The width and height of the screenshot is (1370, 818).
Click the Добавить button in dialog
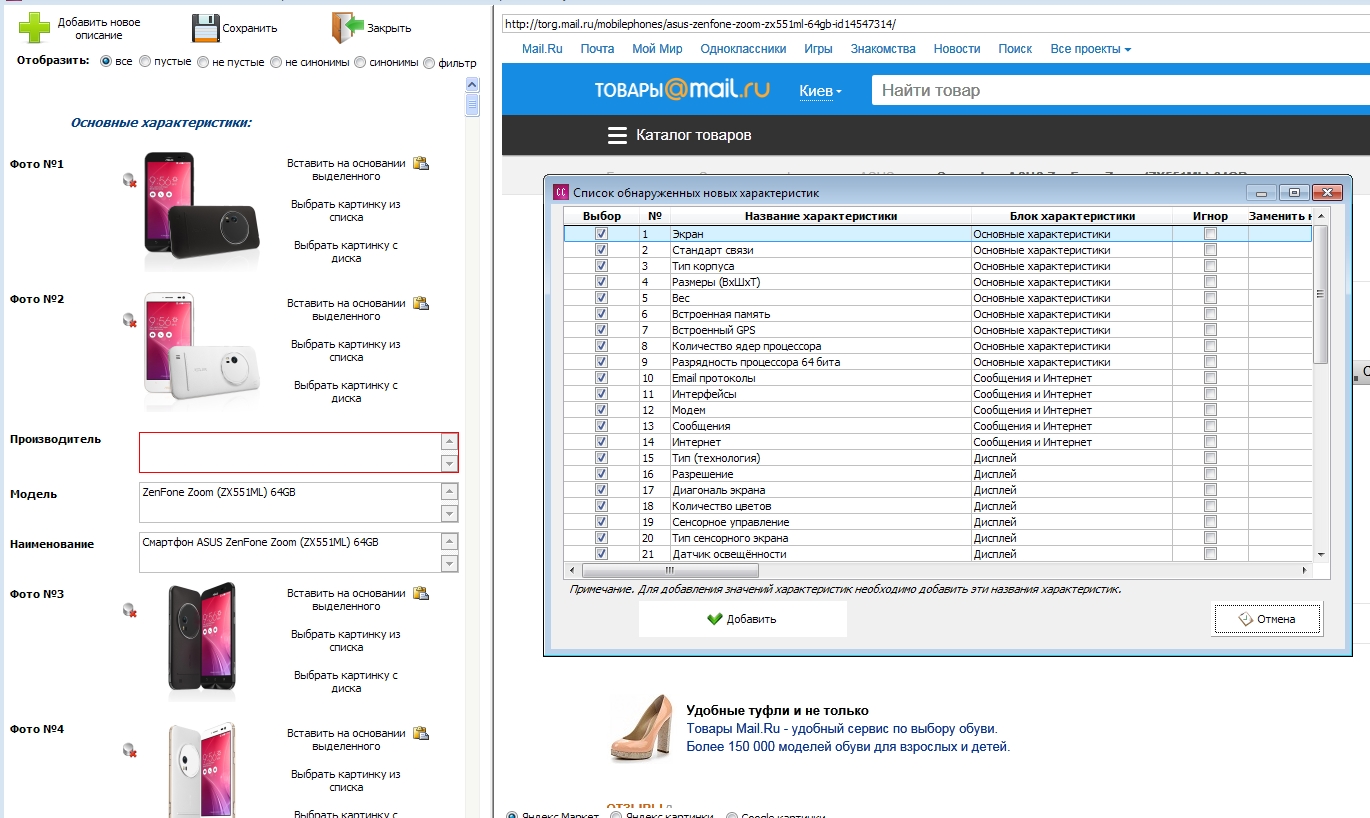click(743, 619)
